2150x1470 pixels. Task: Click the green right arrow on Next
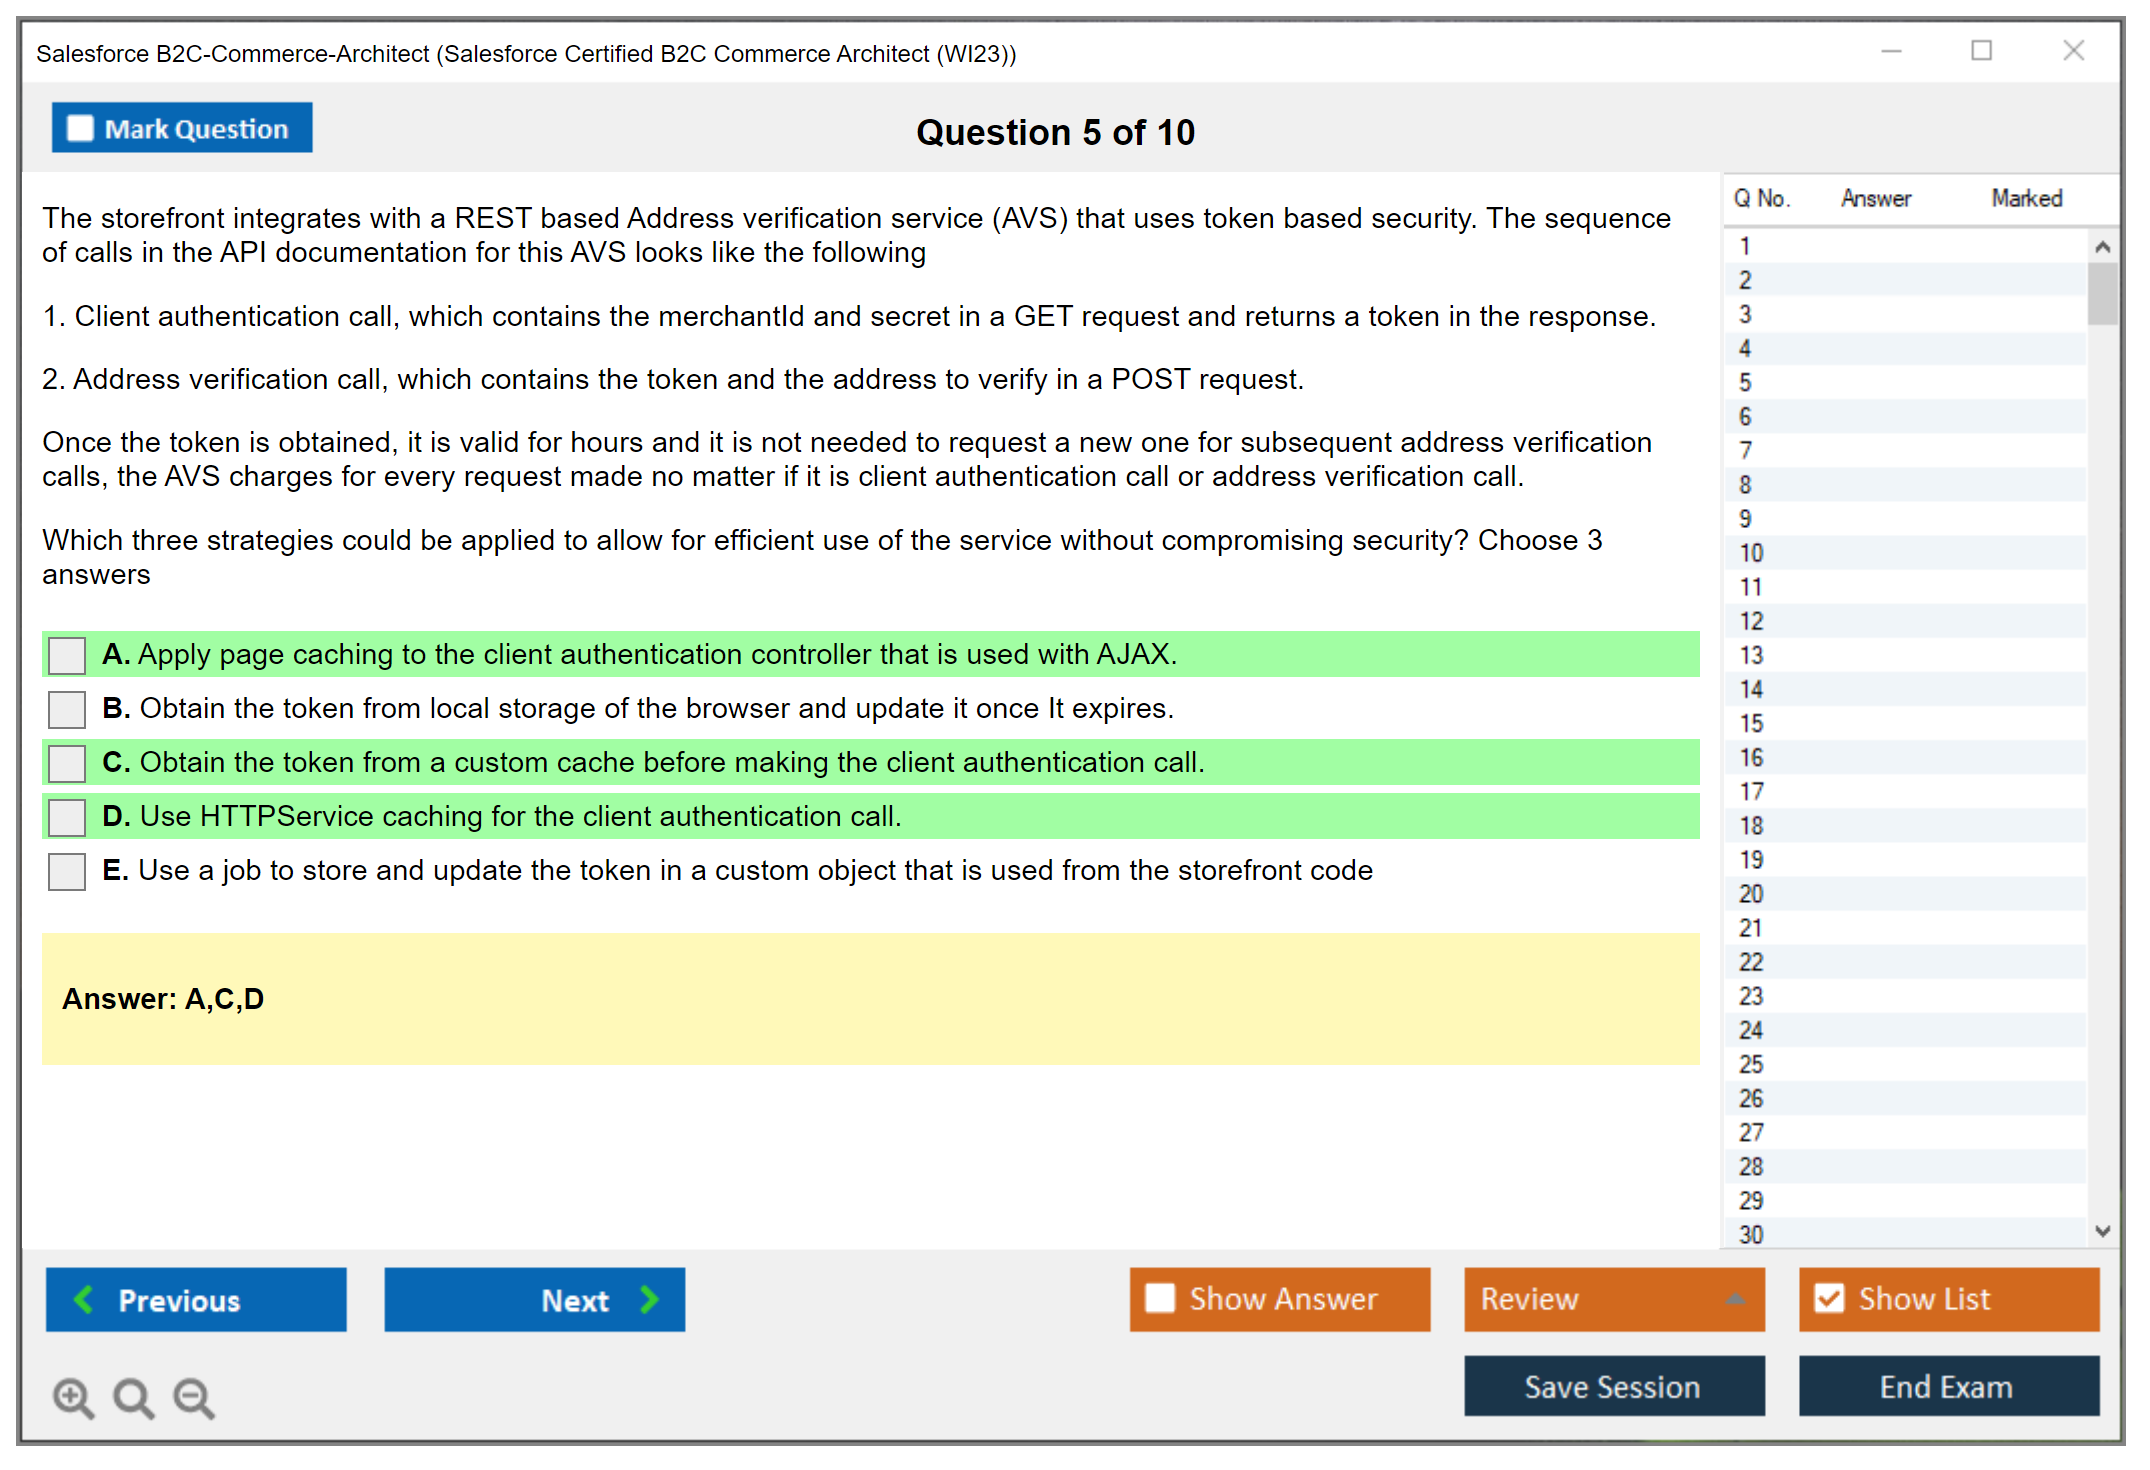pos(649,1299)
